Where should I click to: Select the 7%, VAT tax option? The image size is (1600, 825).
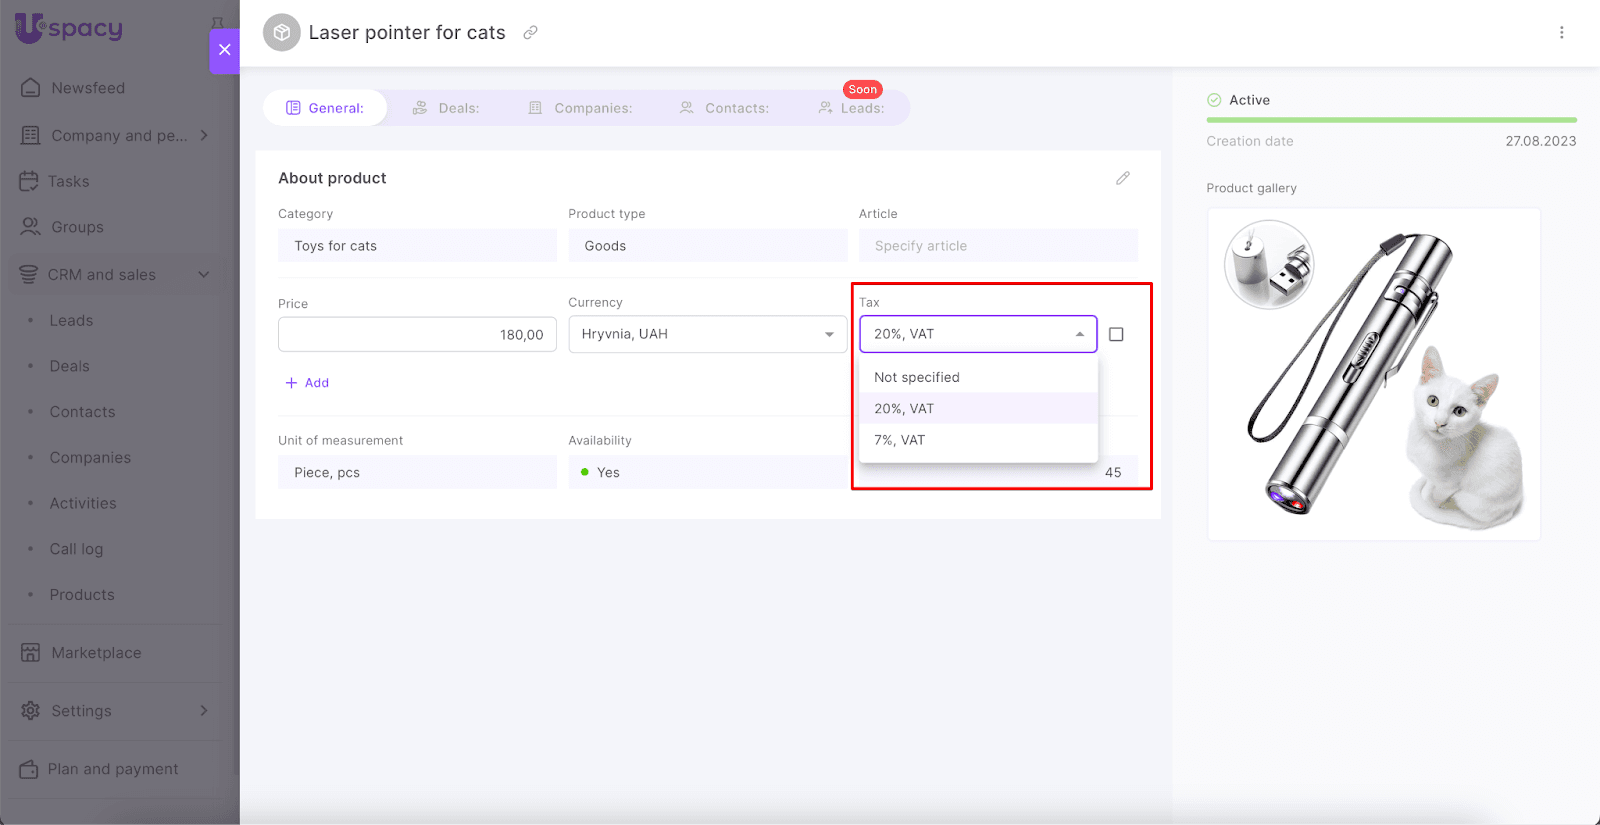point(900,440)
